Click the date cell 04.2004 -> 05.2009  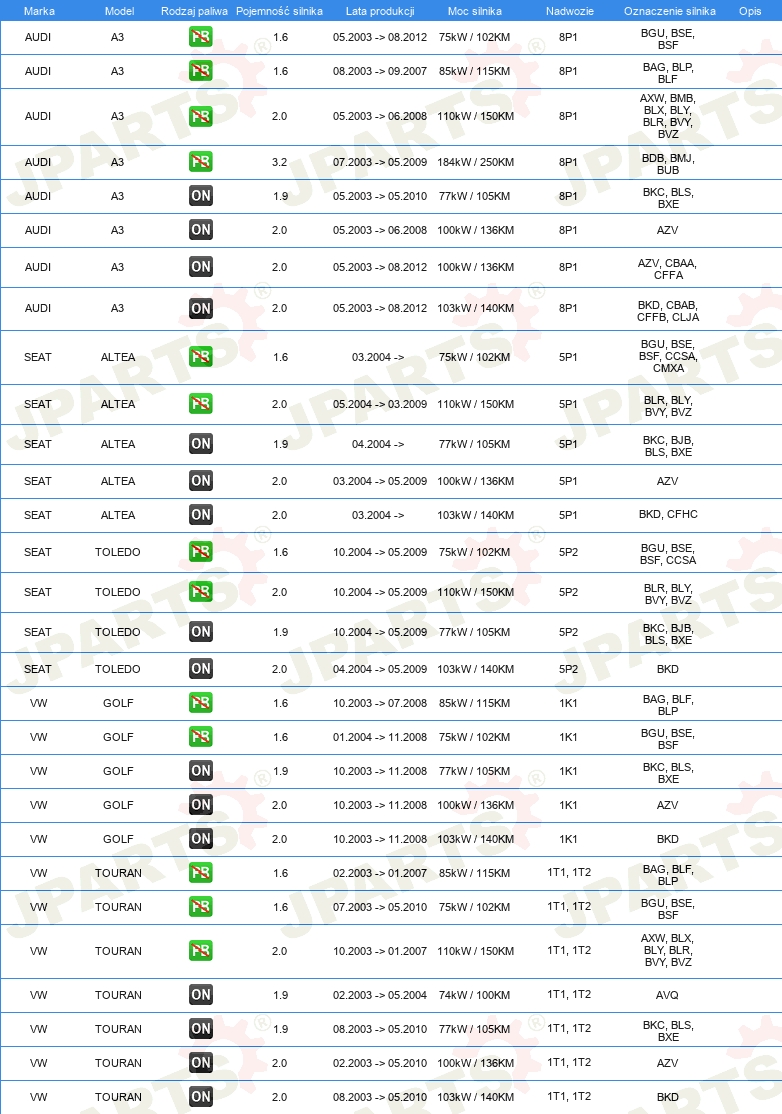click(380, 669)
